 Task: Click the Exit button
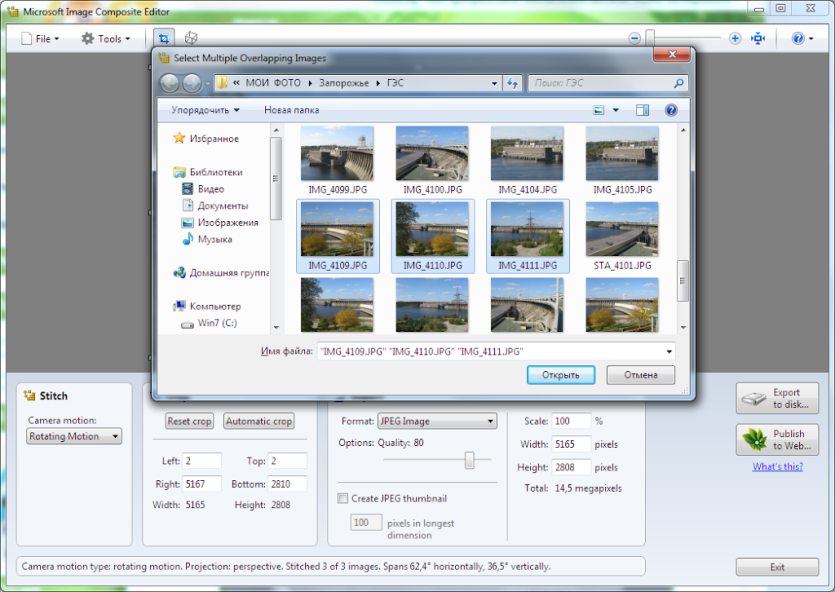(x=777, y=567)
